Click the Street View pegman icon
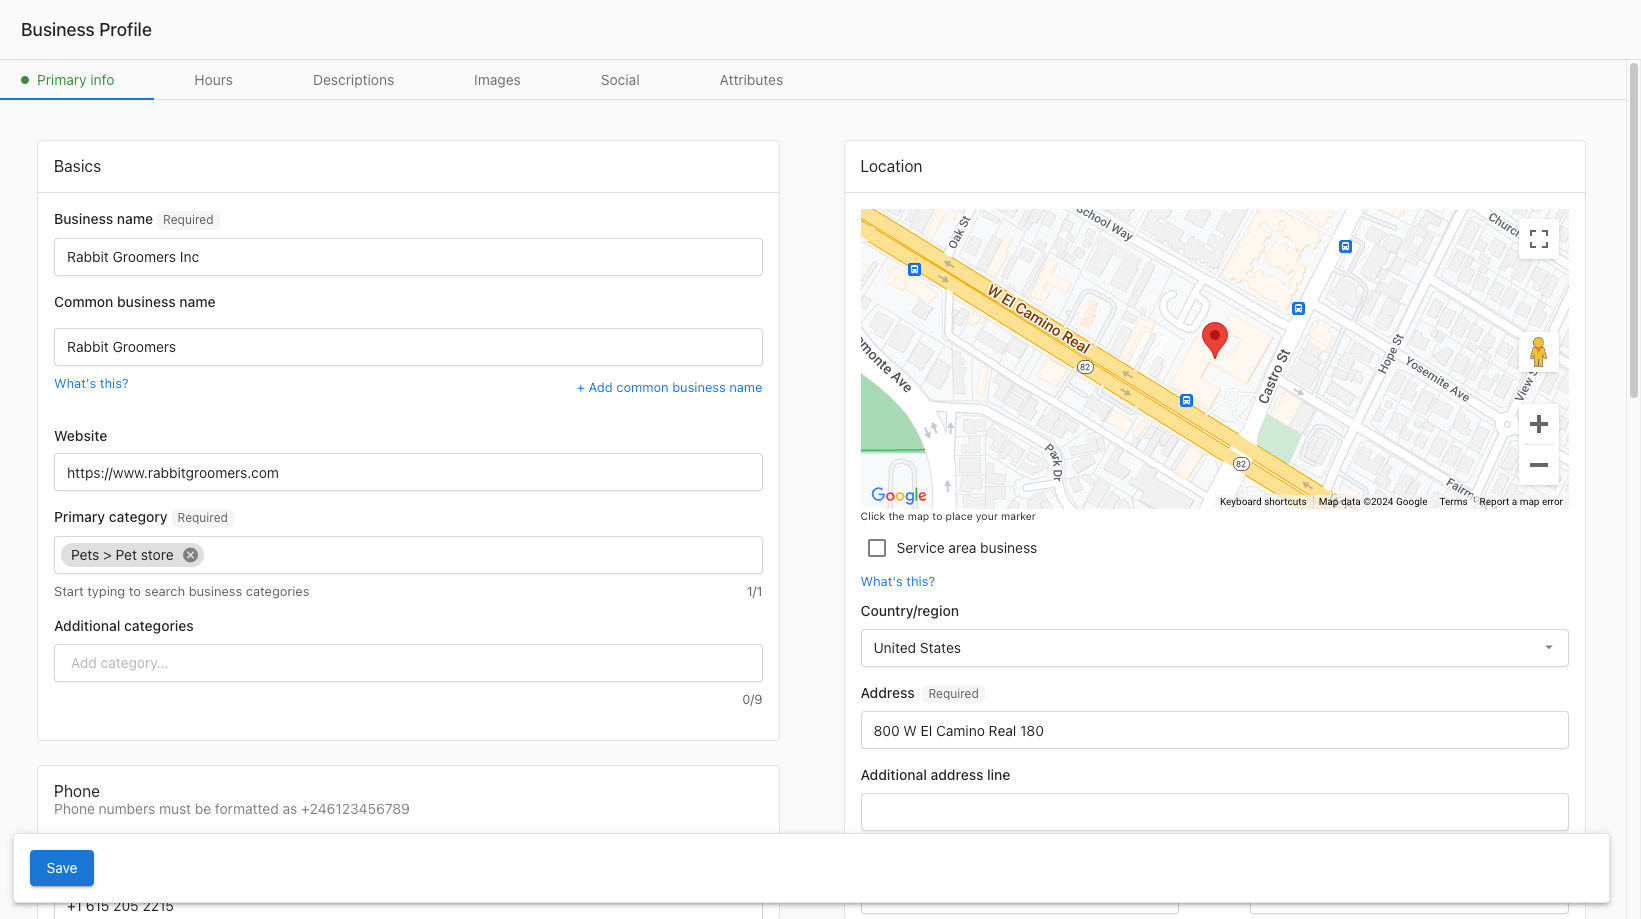This screenshot has height=919, width=1641. pos(1538,352)
